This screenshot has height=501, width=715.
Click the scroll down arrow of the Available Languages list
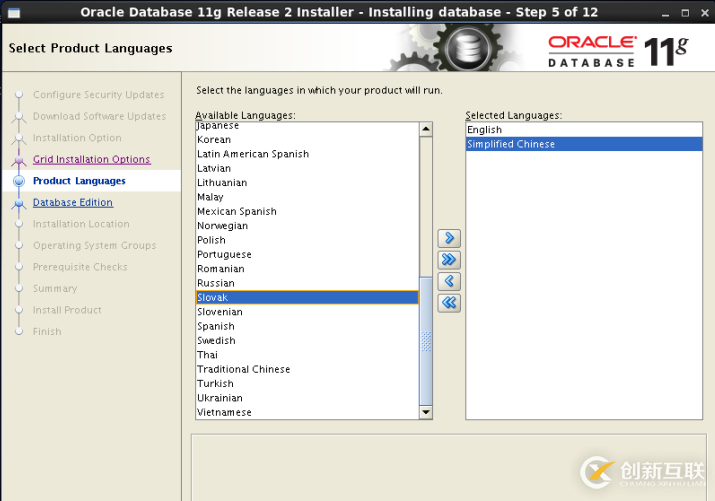(x=426, y=412)
